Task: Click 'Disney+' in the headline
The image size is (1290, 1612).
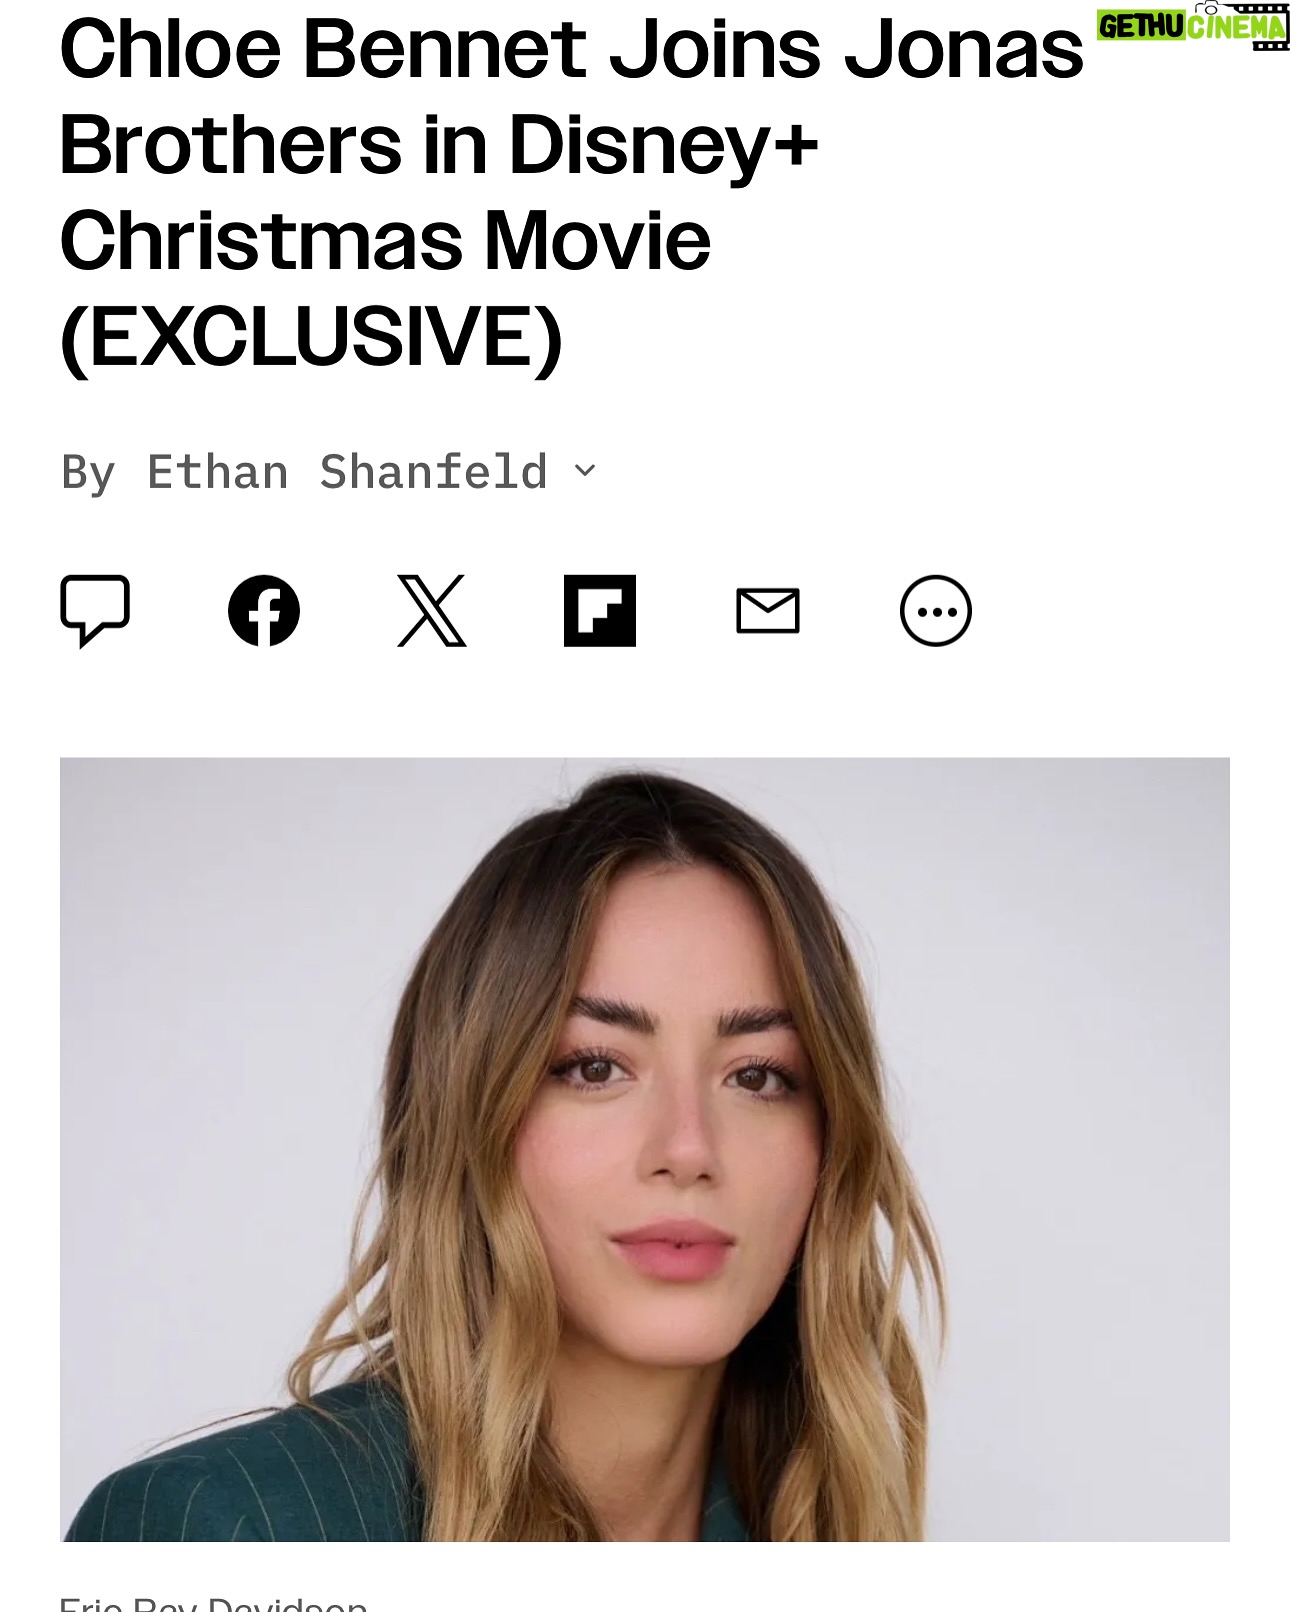Action: coord(663,146)
